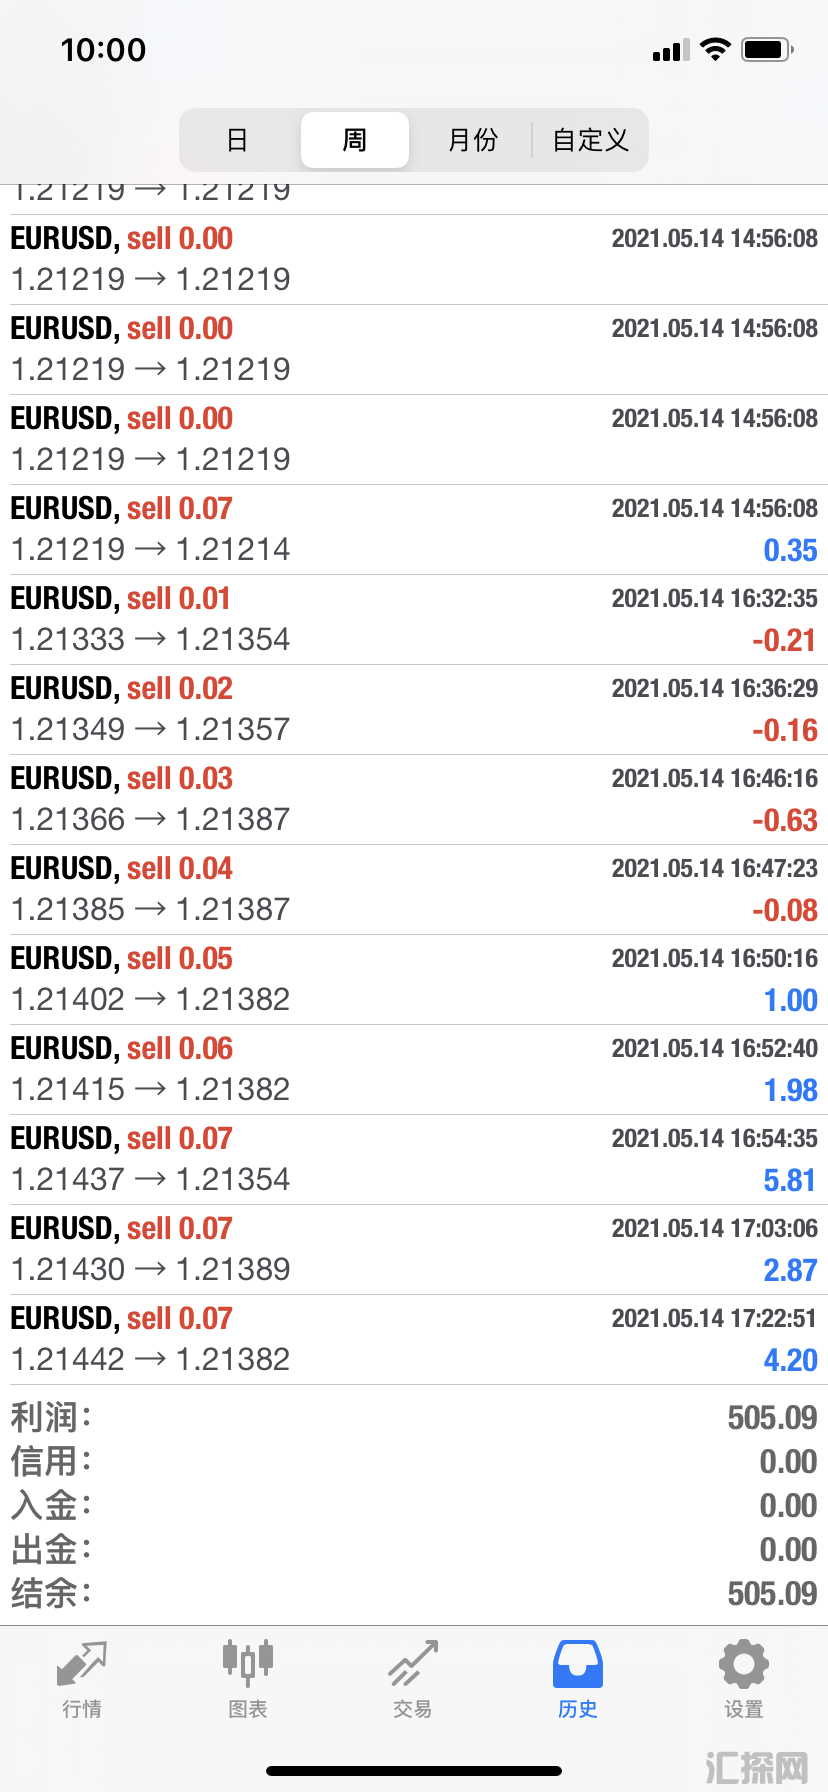Viewport: 828px width, 1792px height.
Task: Open the 交易 trade tab icon
Action: point(413,1663)
